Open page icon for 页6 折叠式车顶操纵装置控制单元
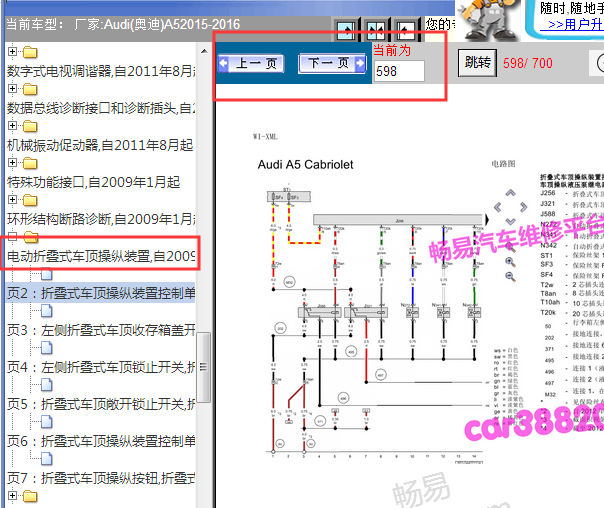 (47, 422)
